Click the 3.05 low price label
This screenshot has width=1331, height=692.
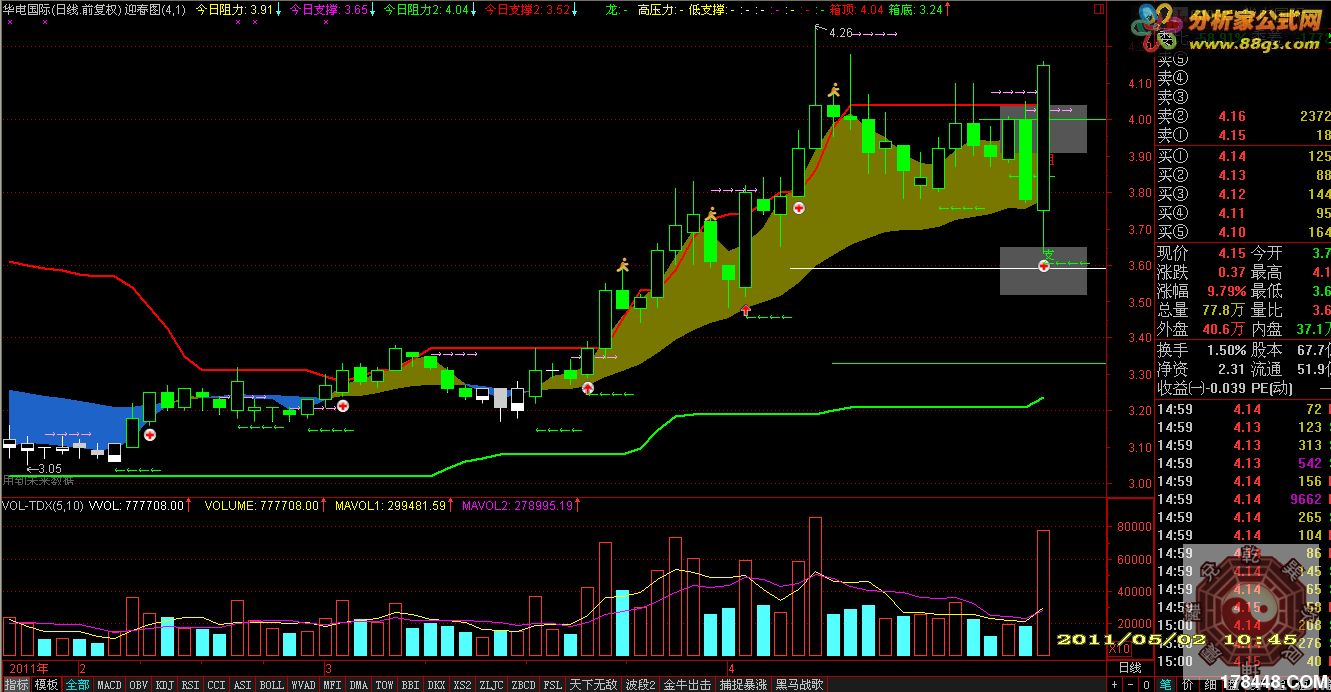click(50, 468)
